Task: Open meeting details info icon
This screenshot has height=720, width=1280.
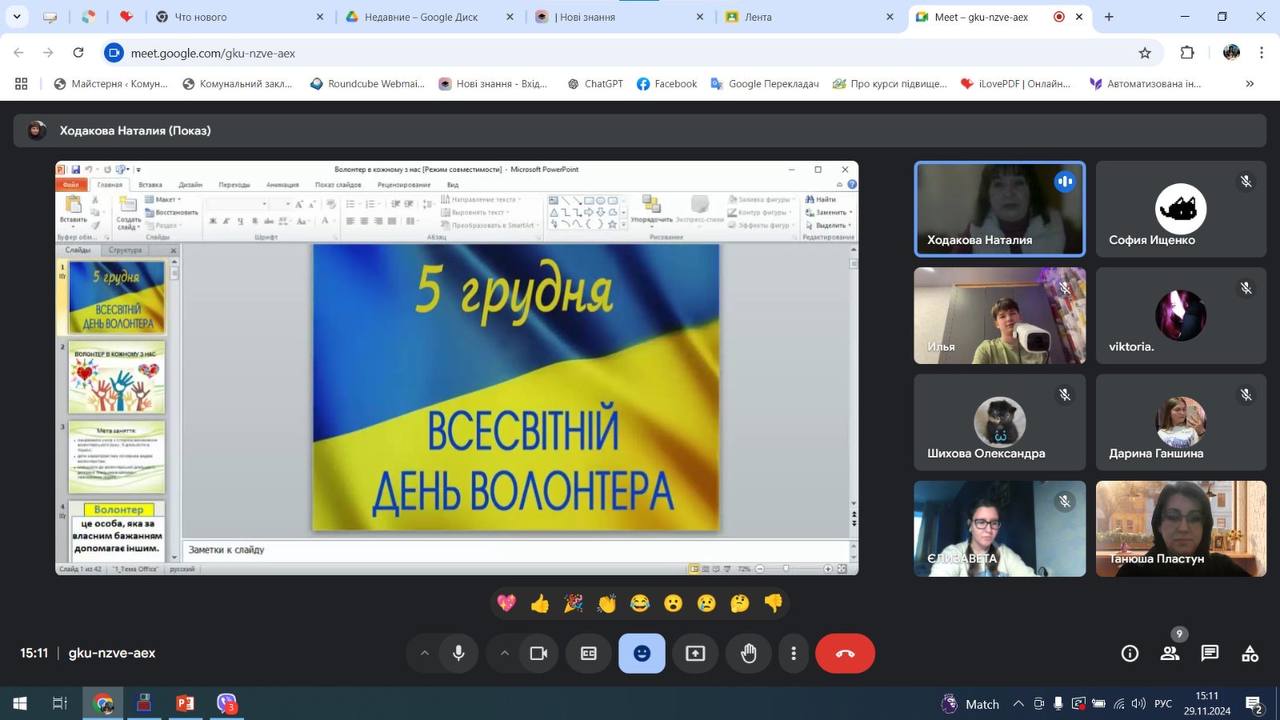Action: [1130, 653]
